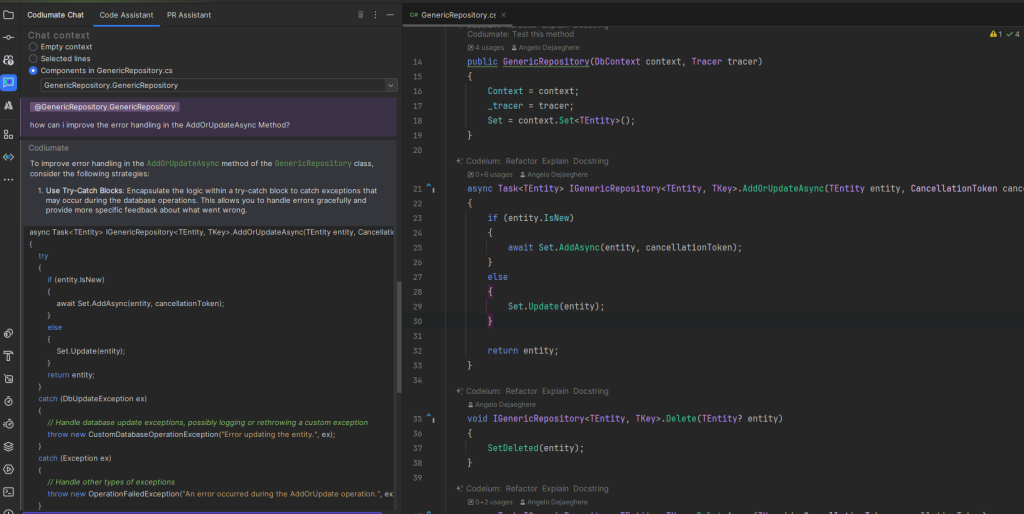Image resolution: width=1024 pixels, height=514 pixels.
Task: Clear chat with the trash icon
Action: pos(360,14)
